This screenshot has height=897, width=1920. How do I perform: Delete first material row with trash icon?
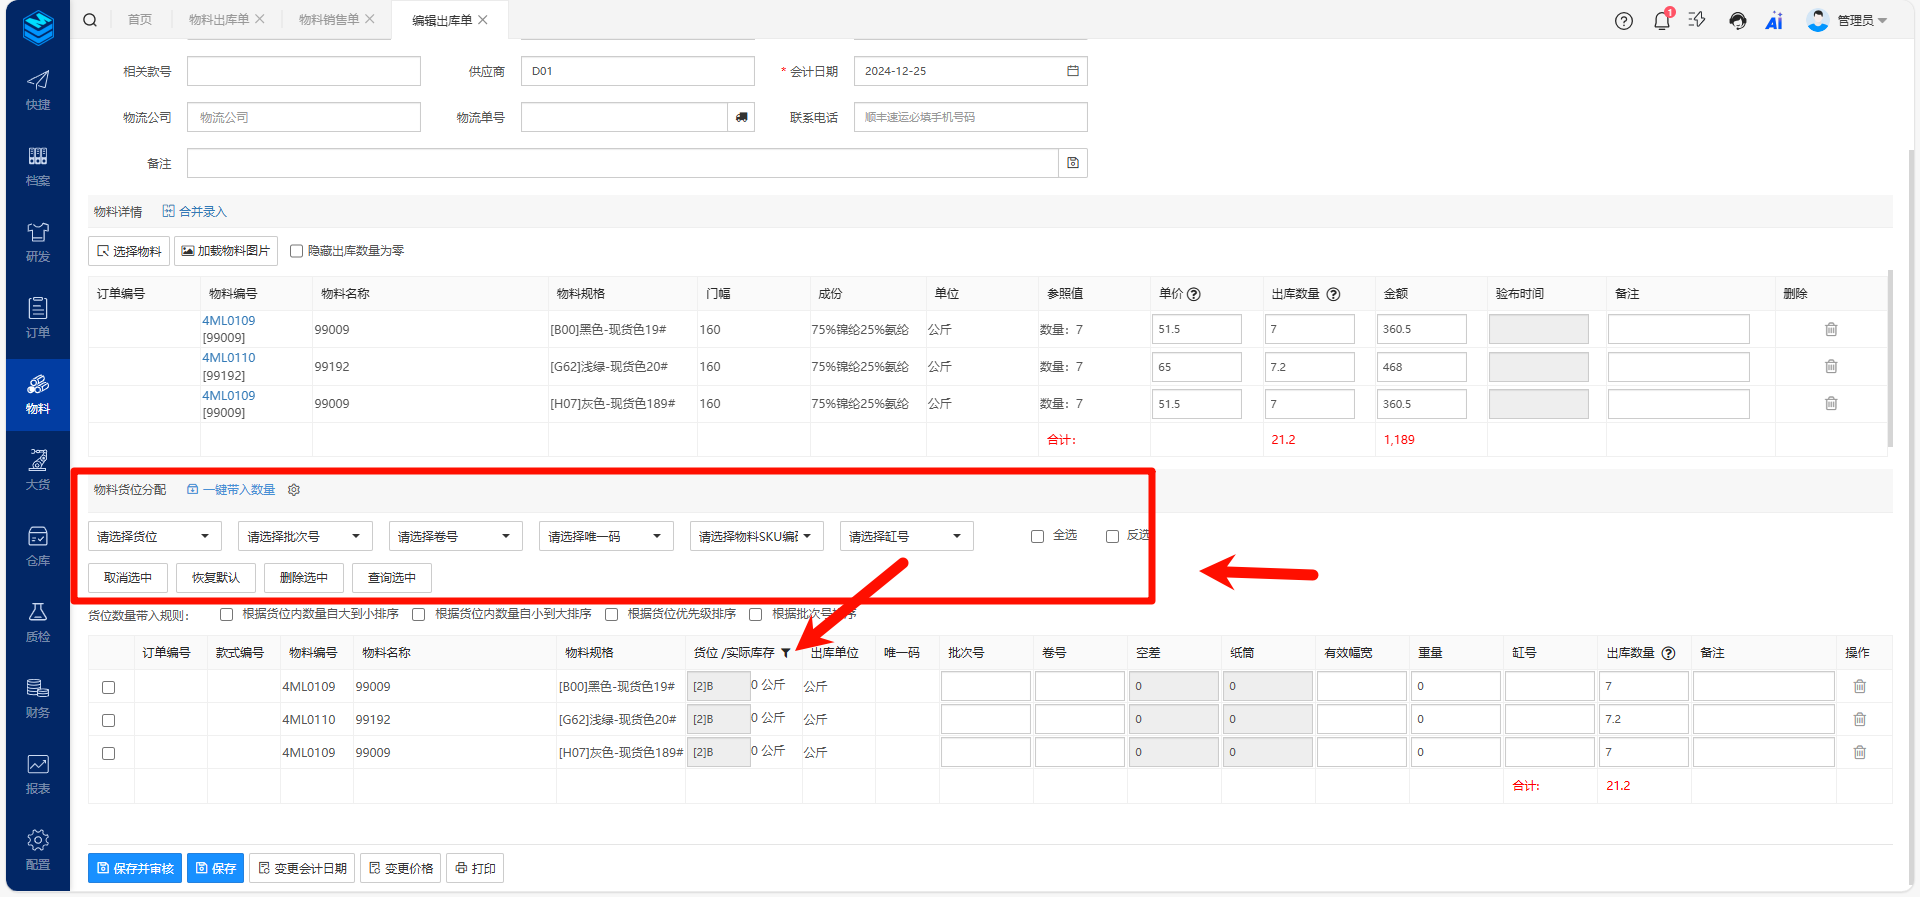[x=1831, y=329]
